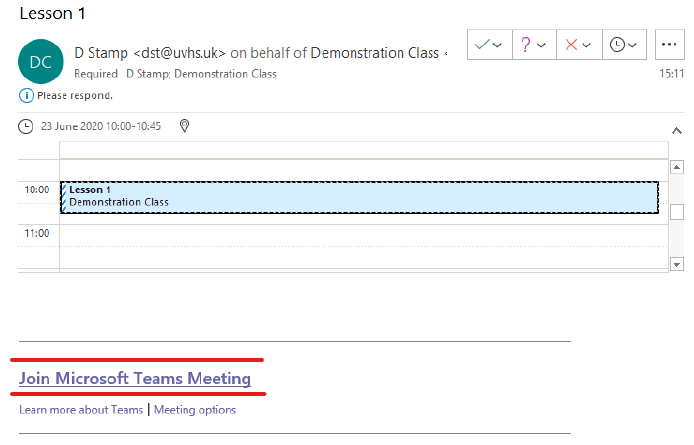Click the Join Microsoft Teams Meeting link
This screenshot has height=445, width=694.
135,378
